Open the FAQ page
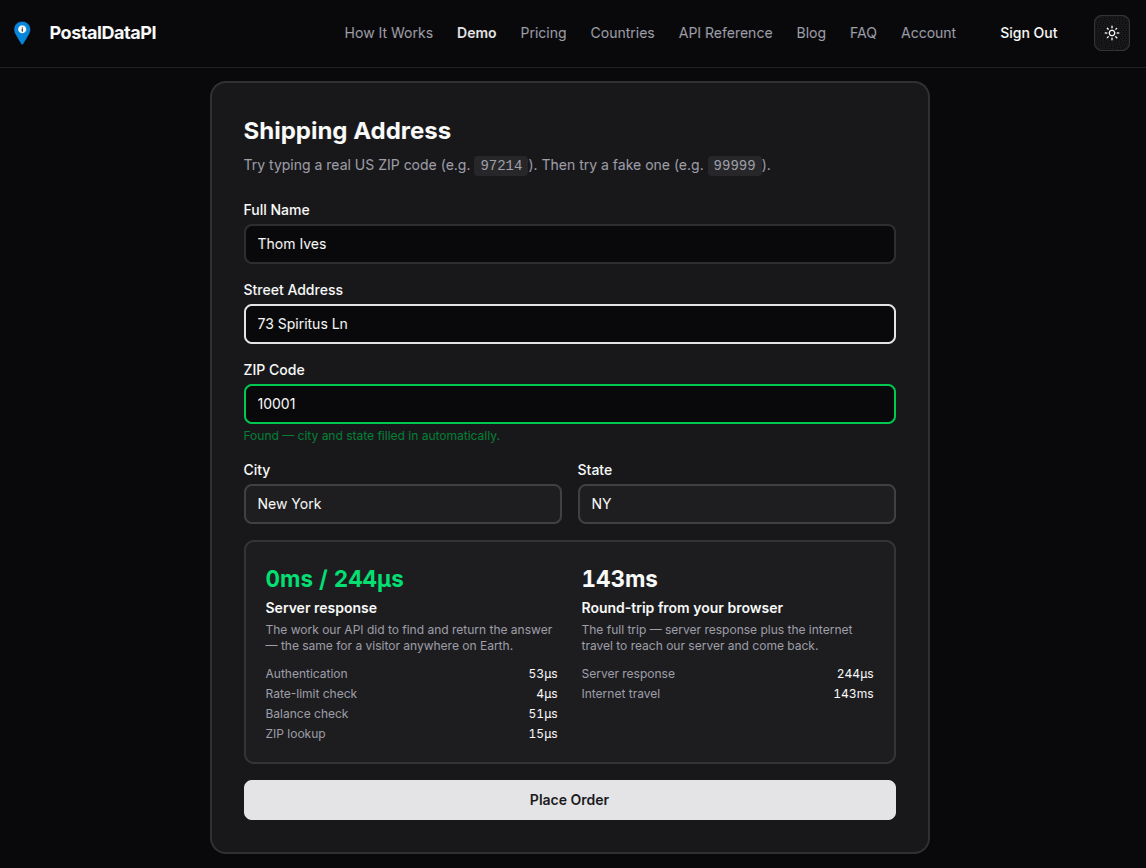This screenshot has height=868, width=1146. [x=862, y=33]
